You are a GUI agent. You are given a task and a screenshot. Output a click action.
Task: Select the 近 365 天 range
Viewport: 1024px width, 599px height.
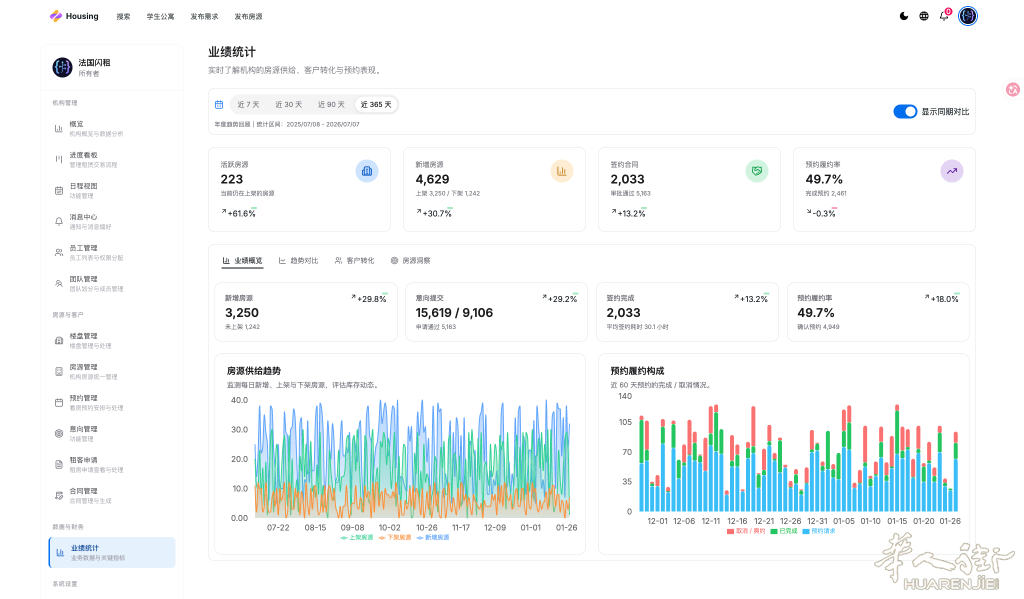[376, 105]
